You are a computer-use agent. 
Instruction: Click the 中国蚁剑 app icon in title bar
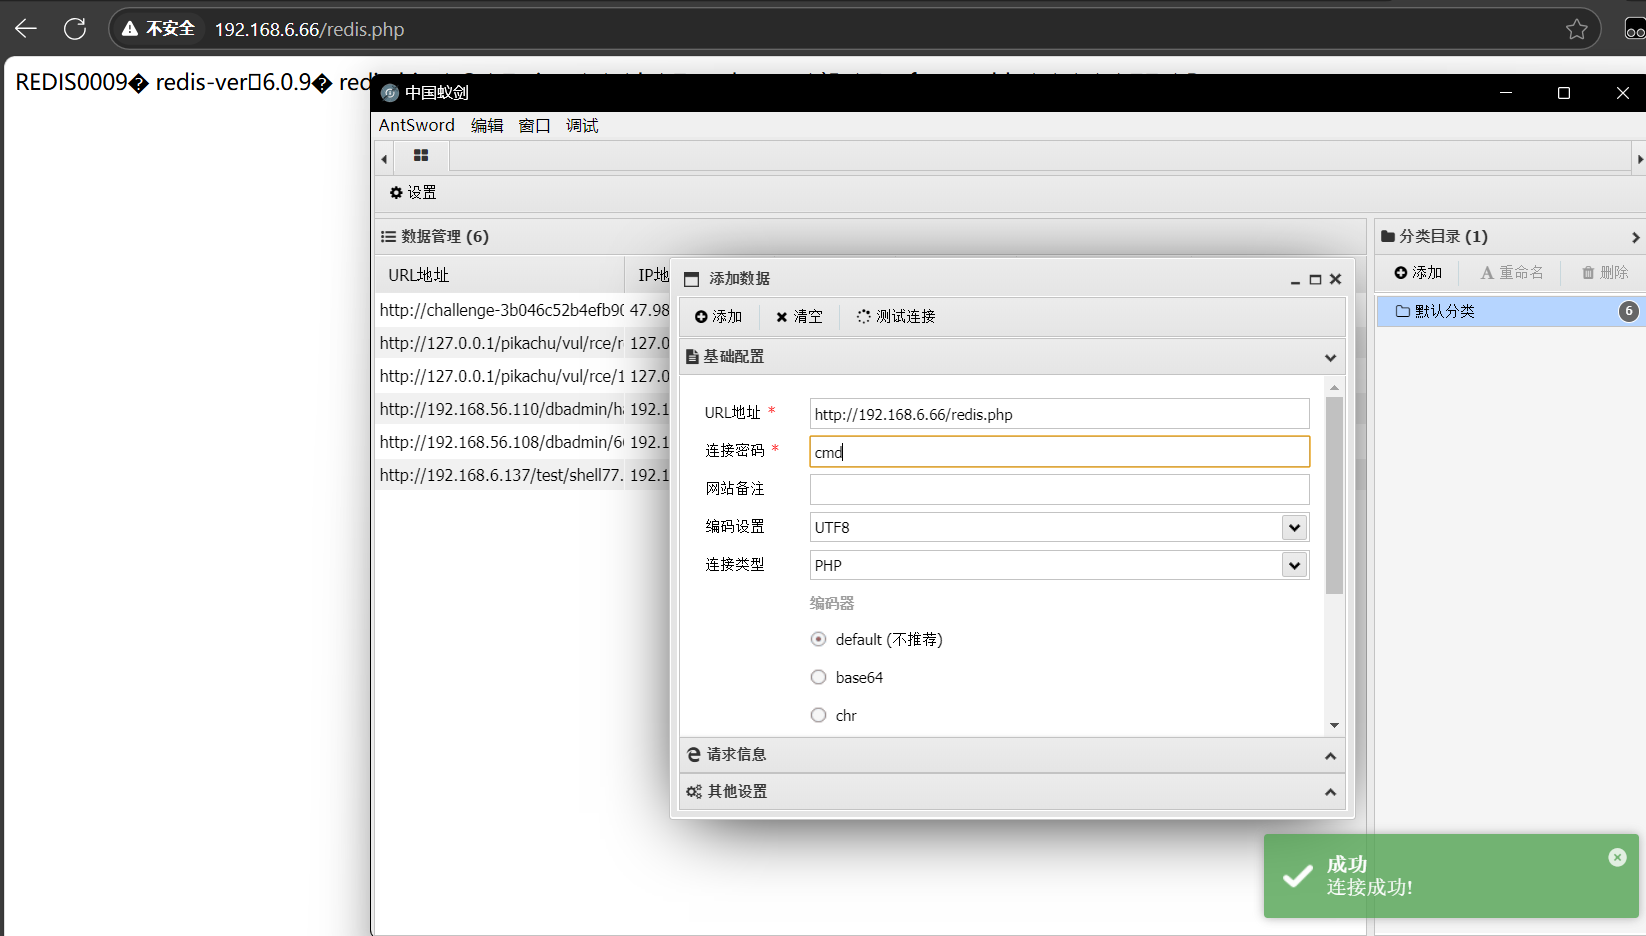390,93
